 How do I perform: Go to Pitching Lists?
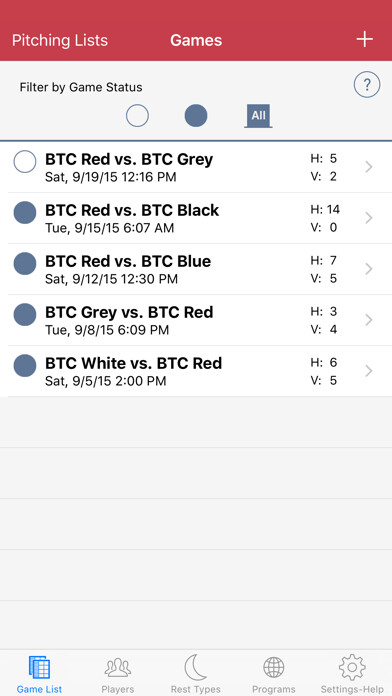[x=59, y=40]
